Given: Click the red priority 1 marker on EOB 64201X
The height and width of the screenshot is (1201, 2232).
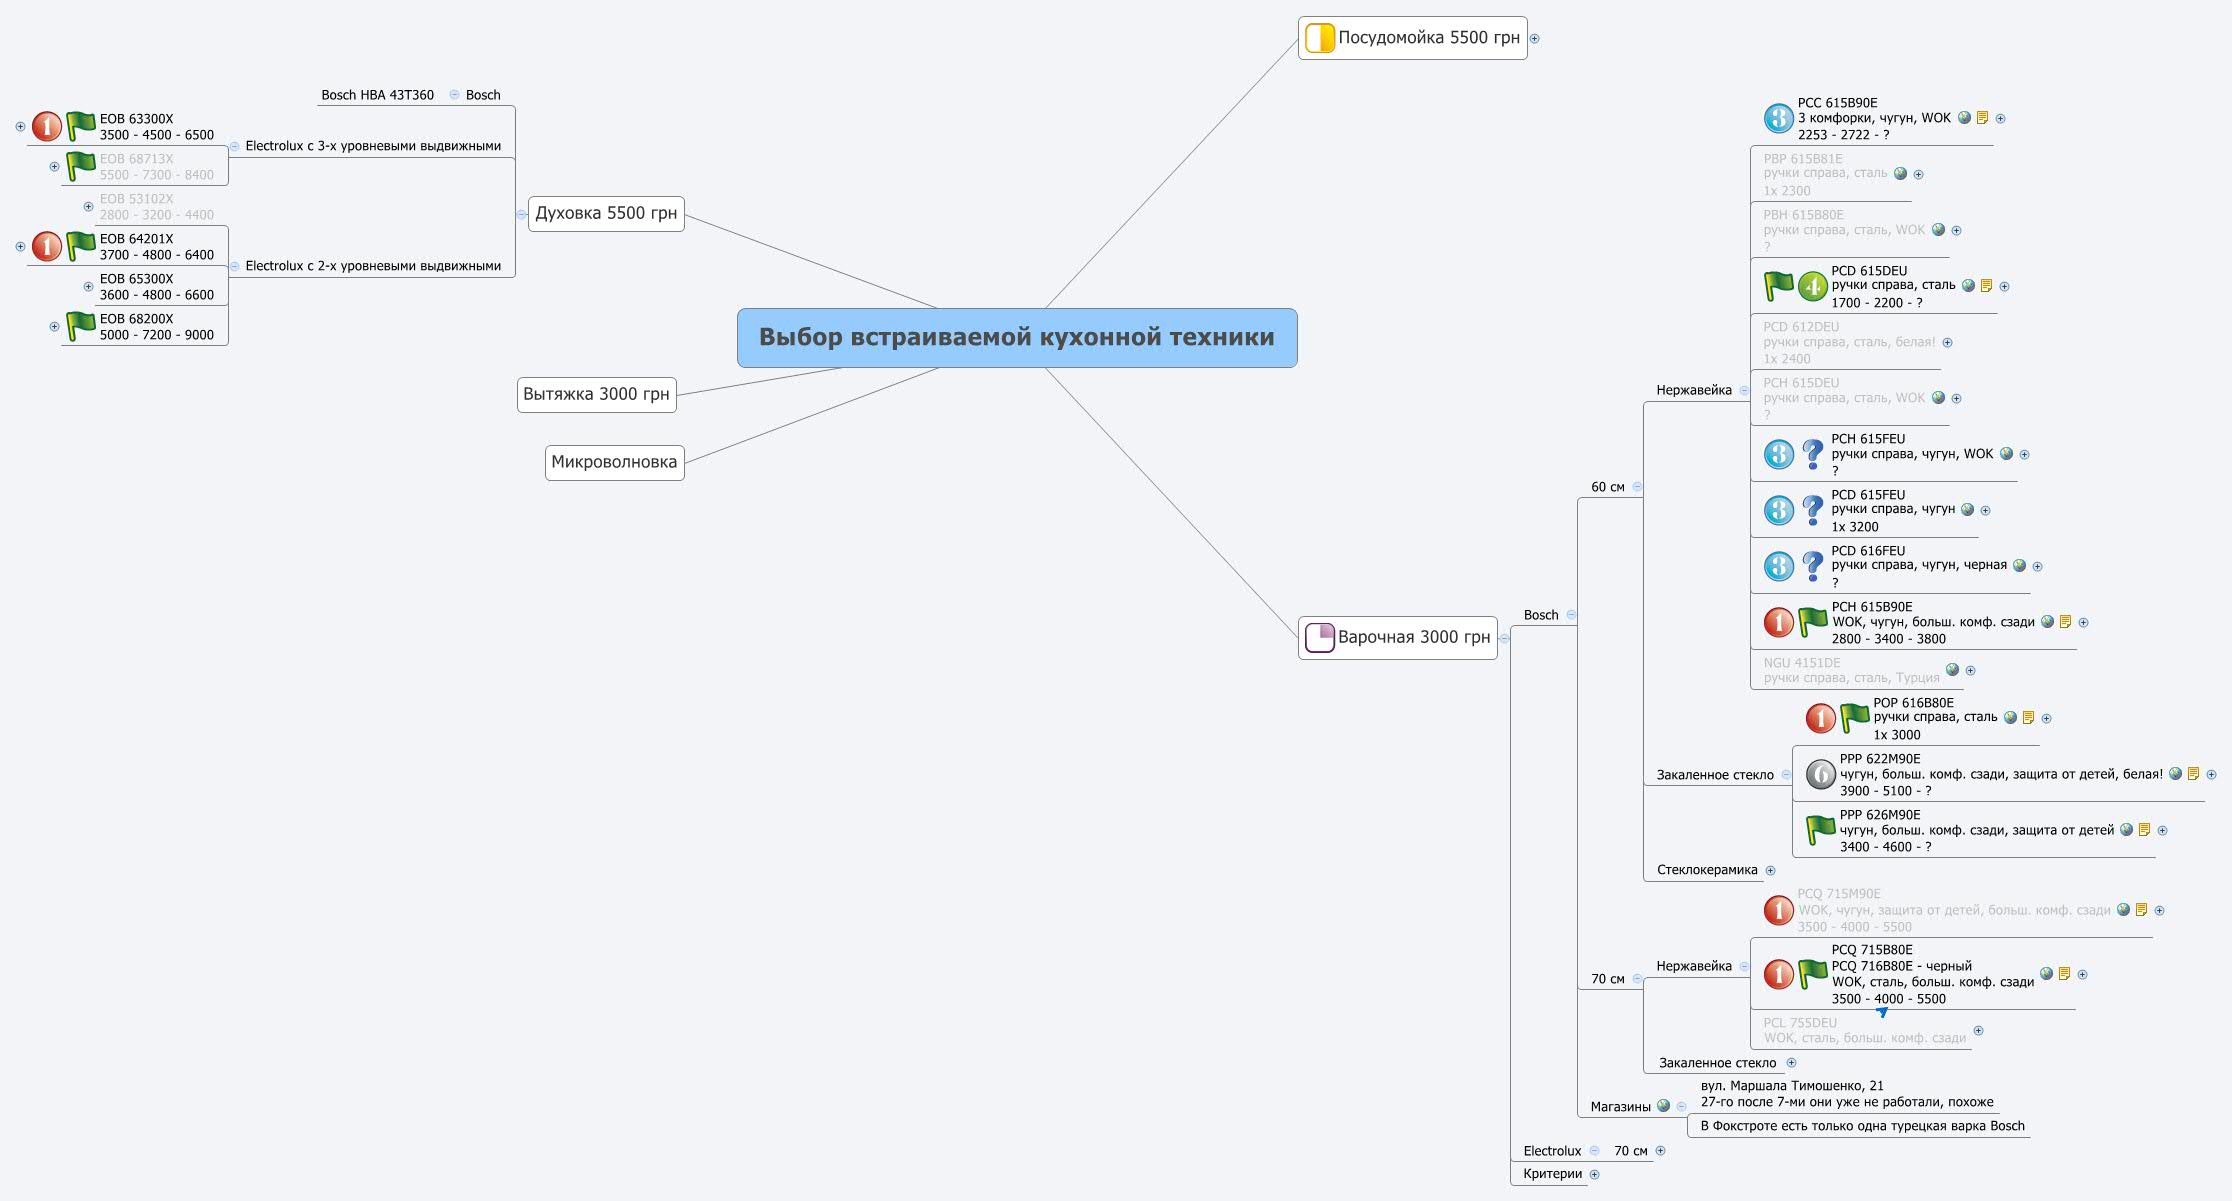Looking at the screenshot, I should (x=47, y=246).
